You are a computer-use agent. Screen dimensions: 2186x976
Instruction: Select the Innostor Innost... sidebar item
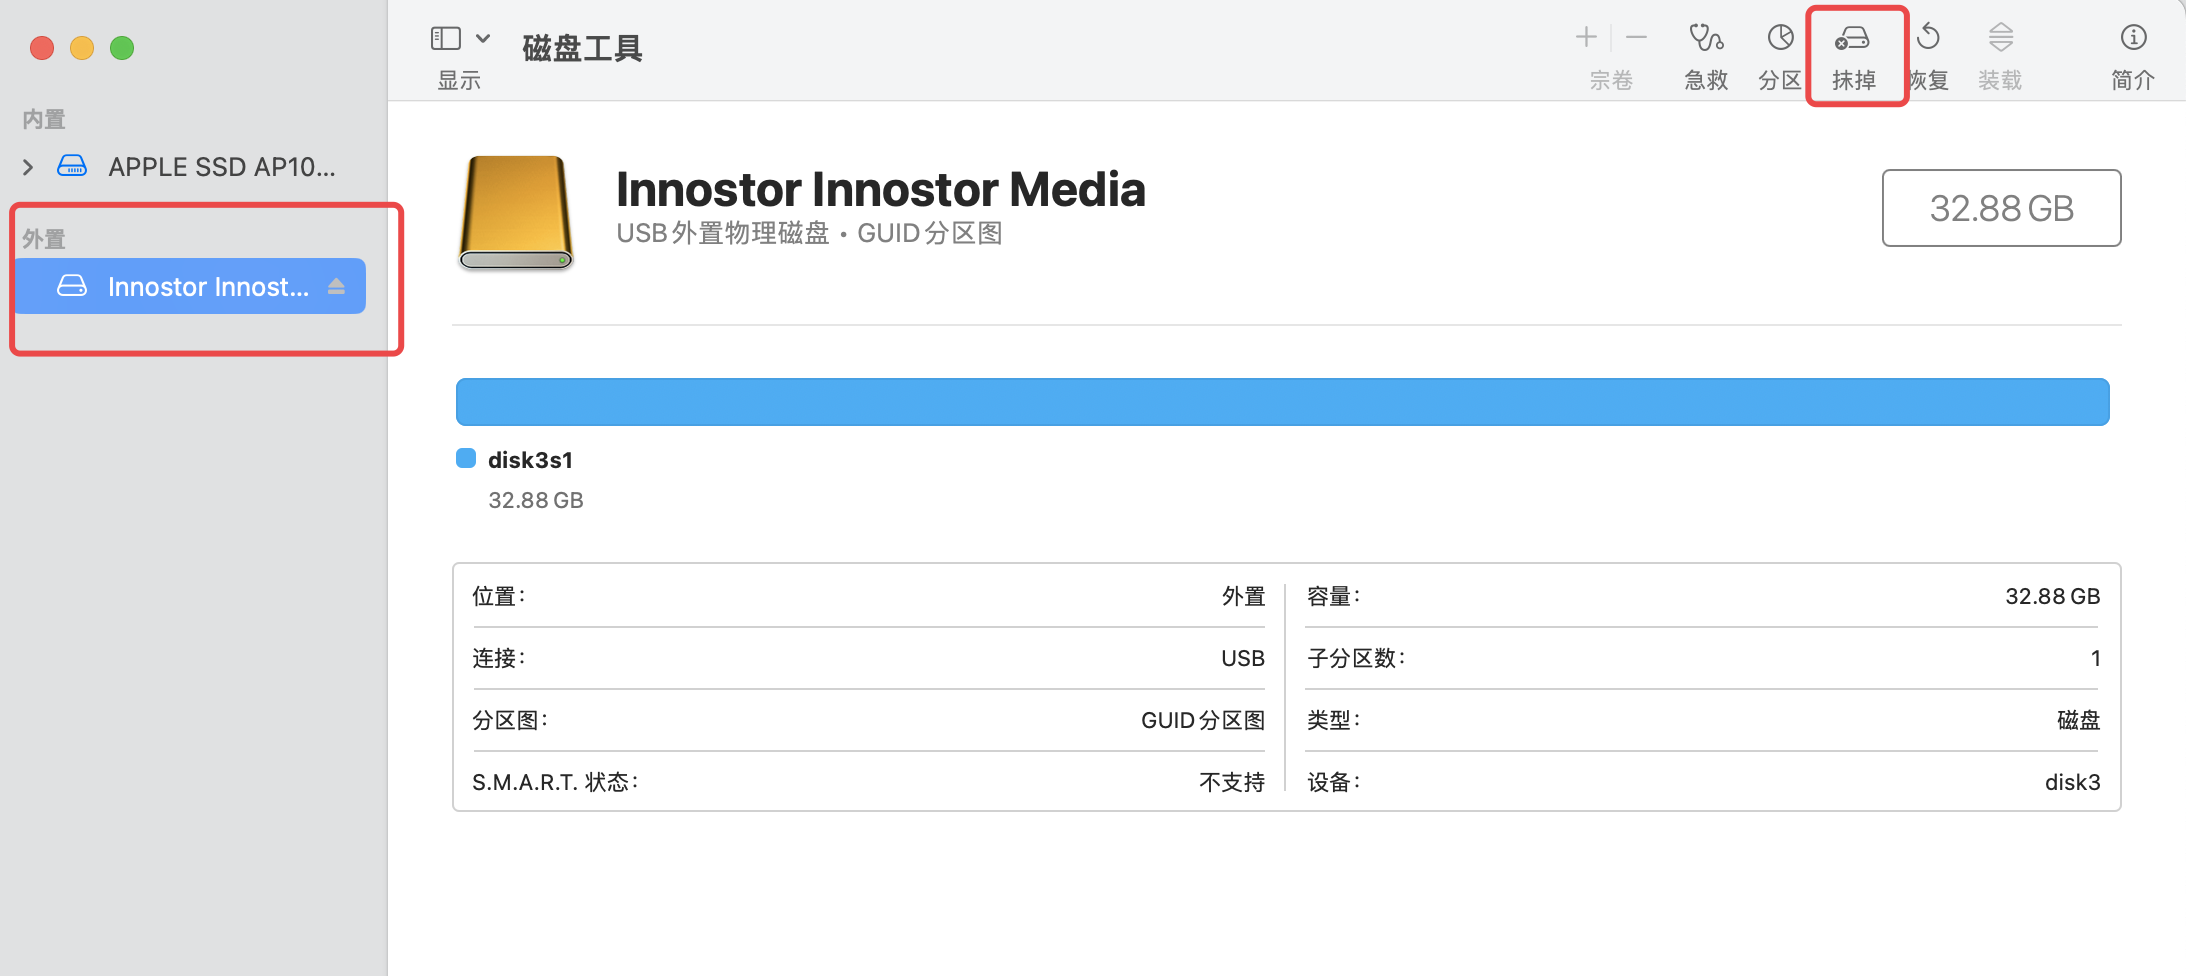(x=207, y=287)
